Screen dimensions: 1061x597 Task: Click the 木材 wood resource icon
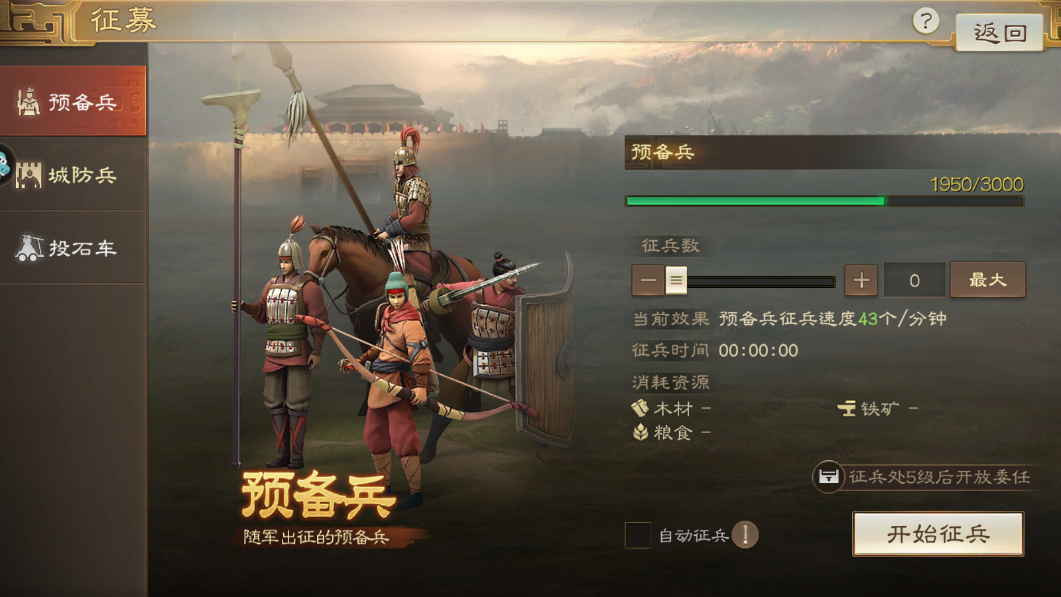tap(639, 407)
